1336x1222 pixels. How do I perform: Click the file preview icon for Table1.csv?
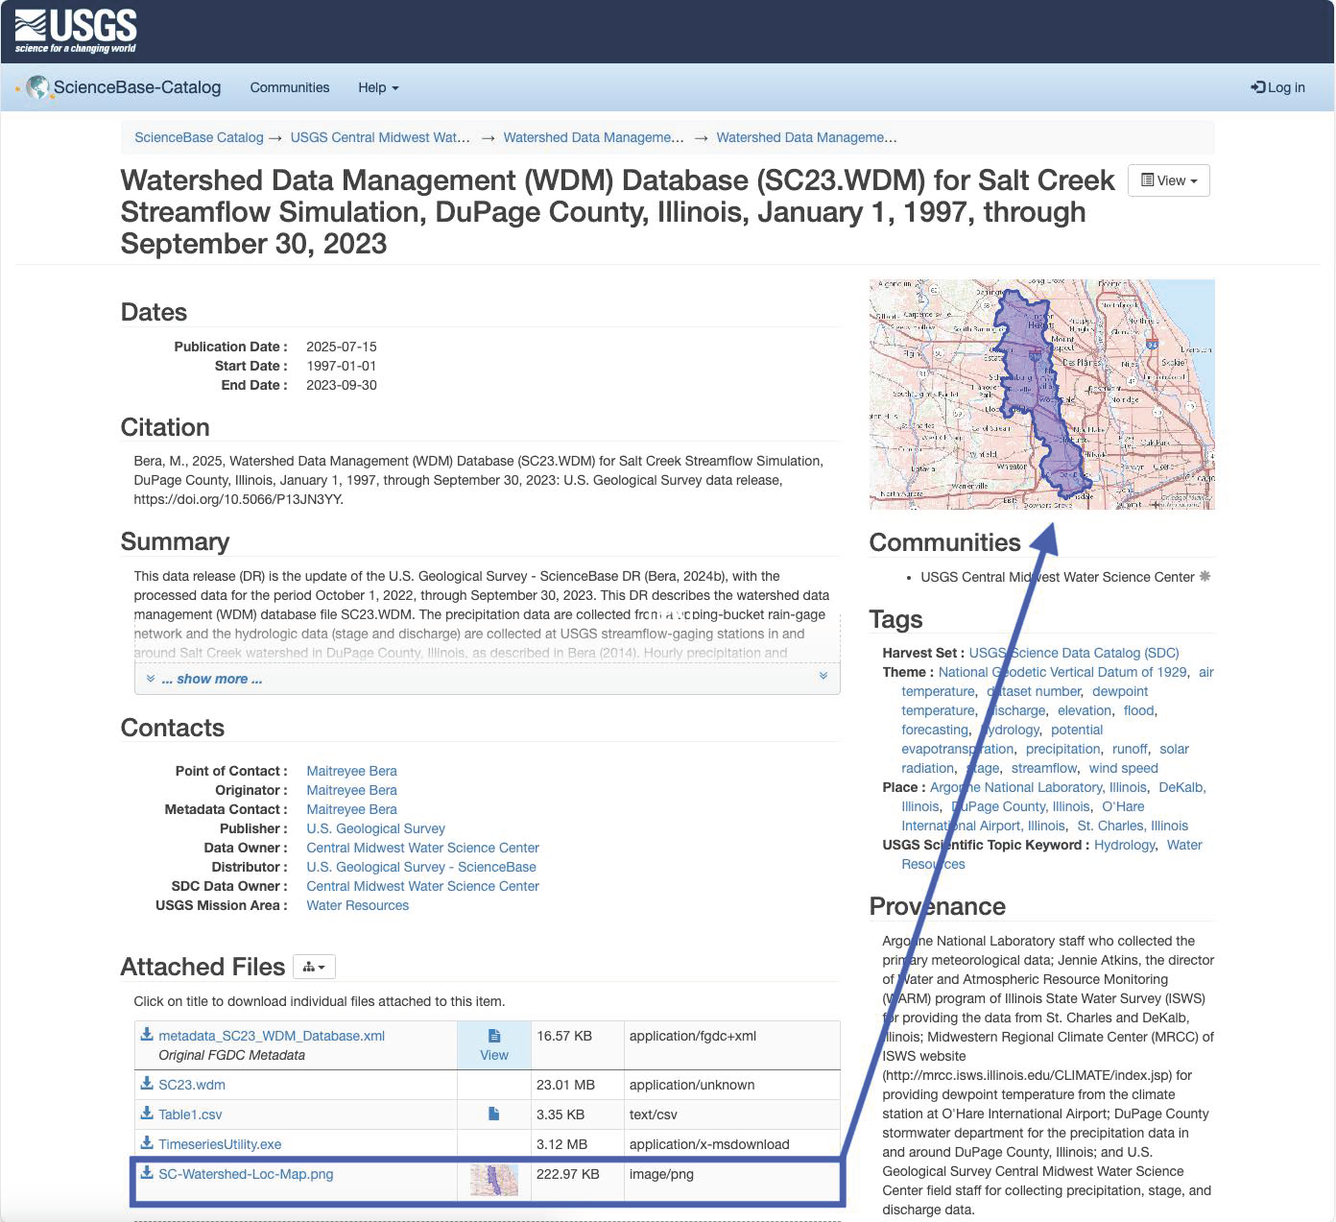tap(493, 1114)
